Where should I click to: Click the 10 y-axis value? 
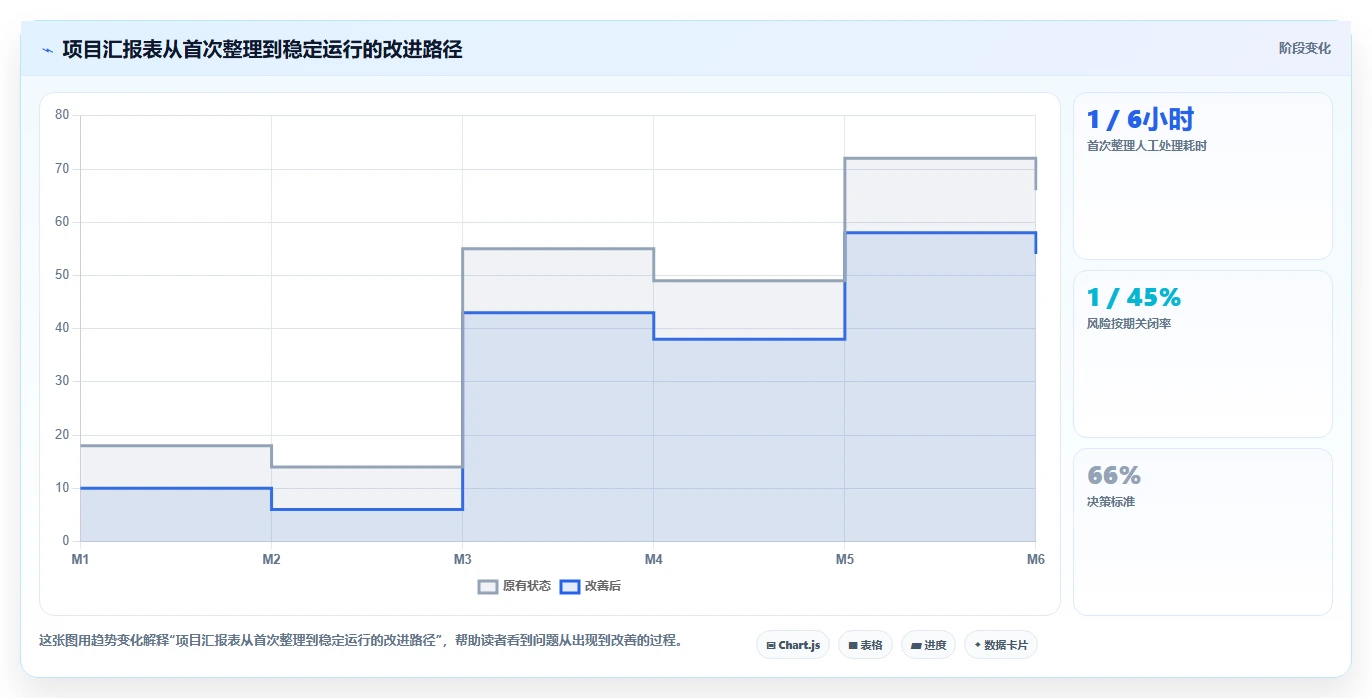tap(62, 488)
